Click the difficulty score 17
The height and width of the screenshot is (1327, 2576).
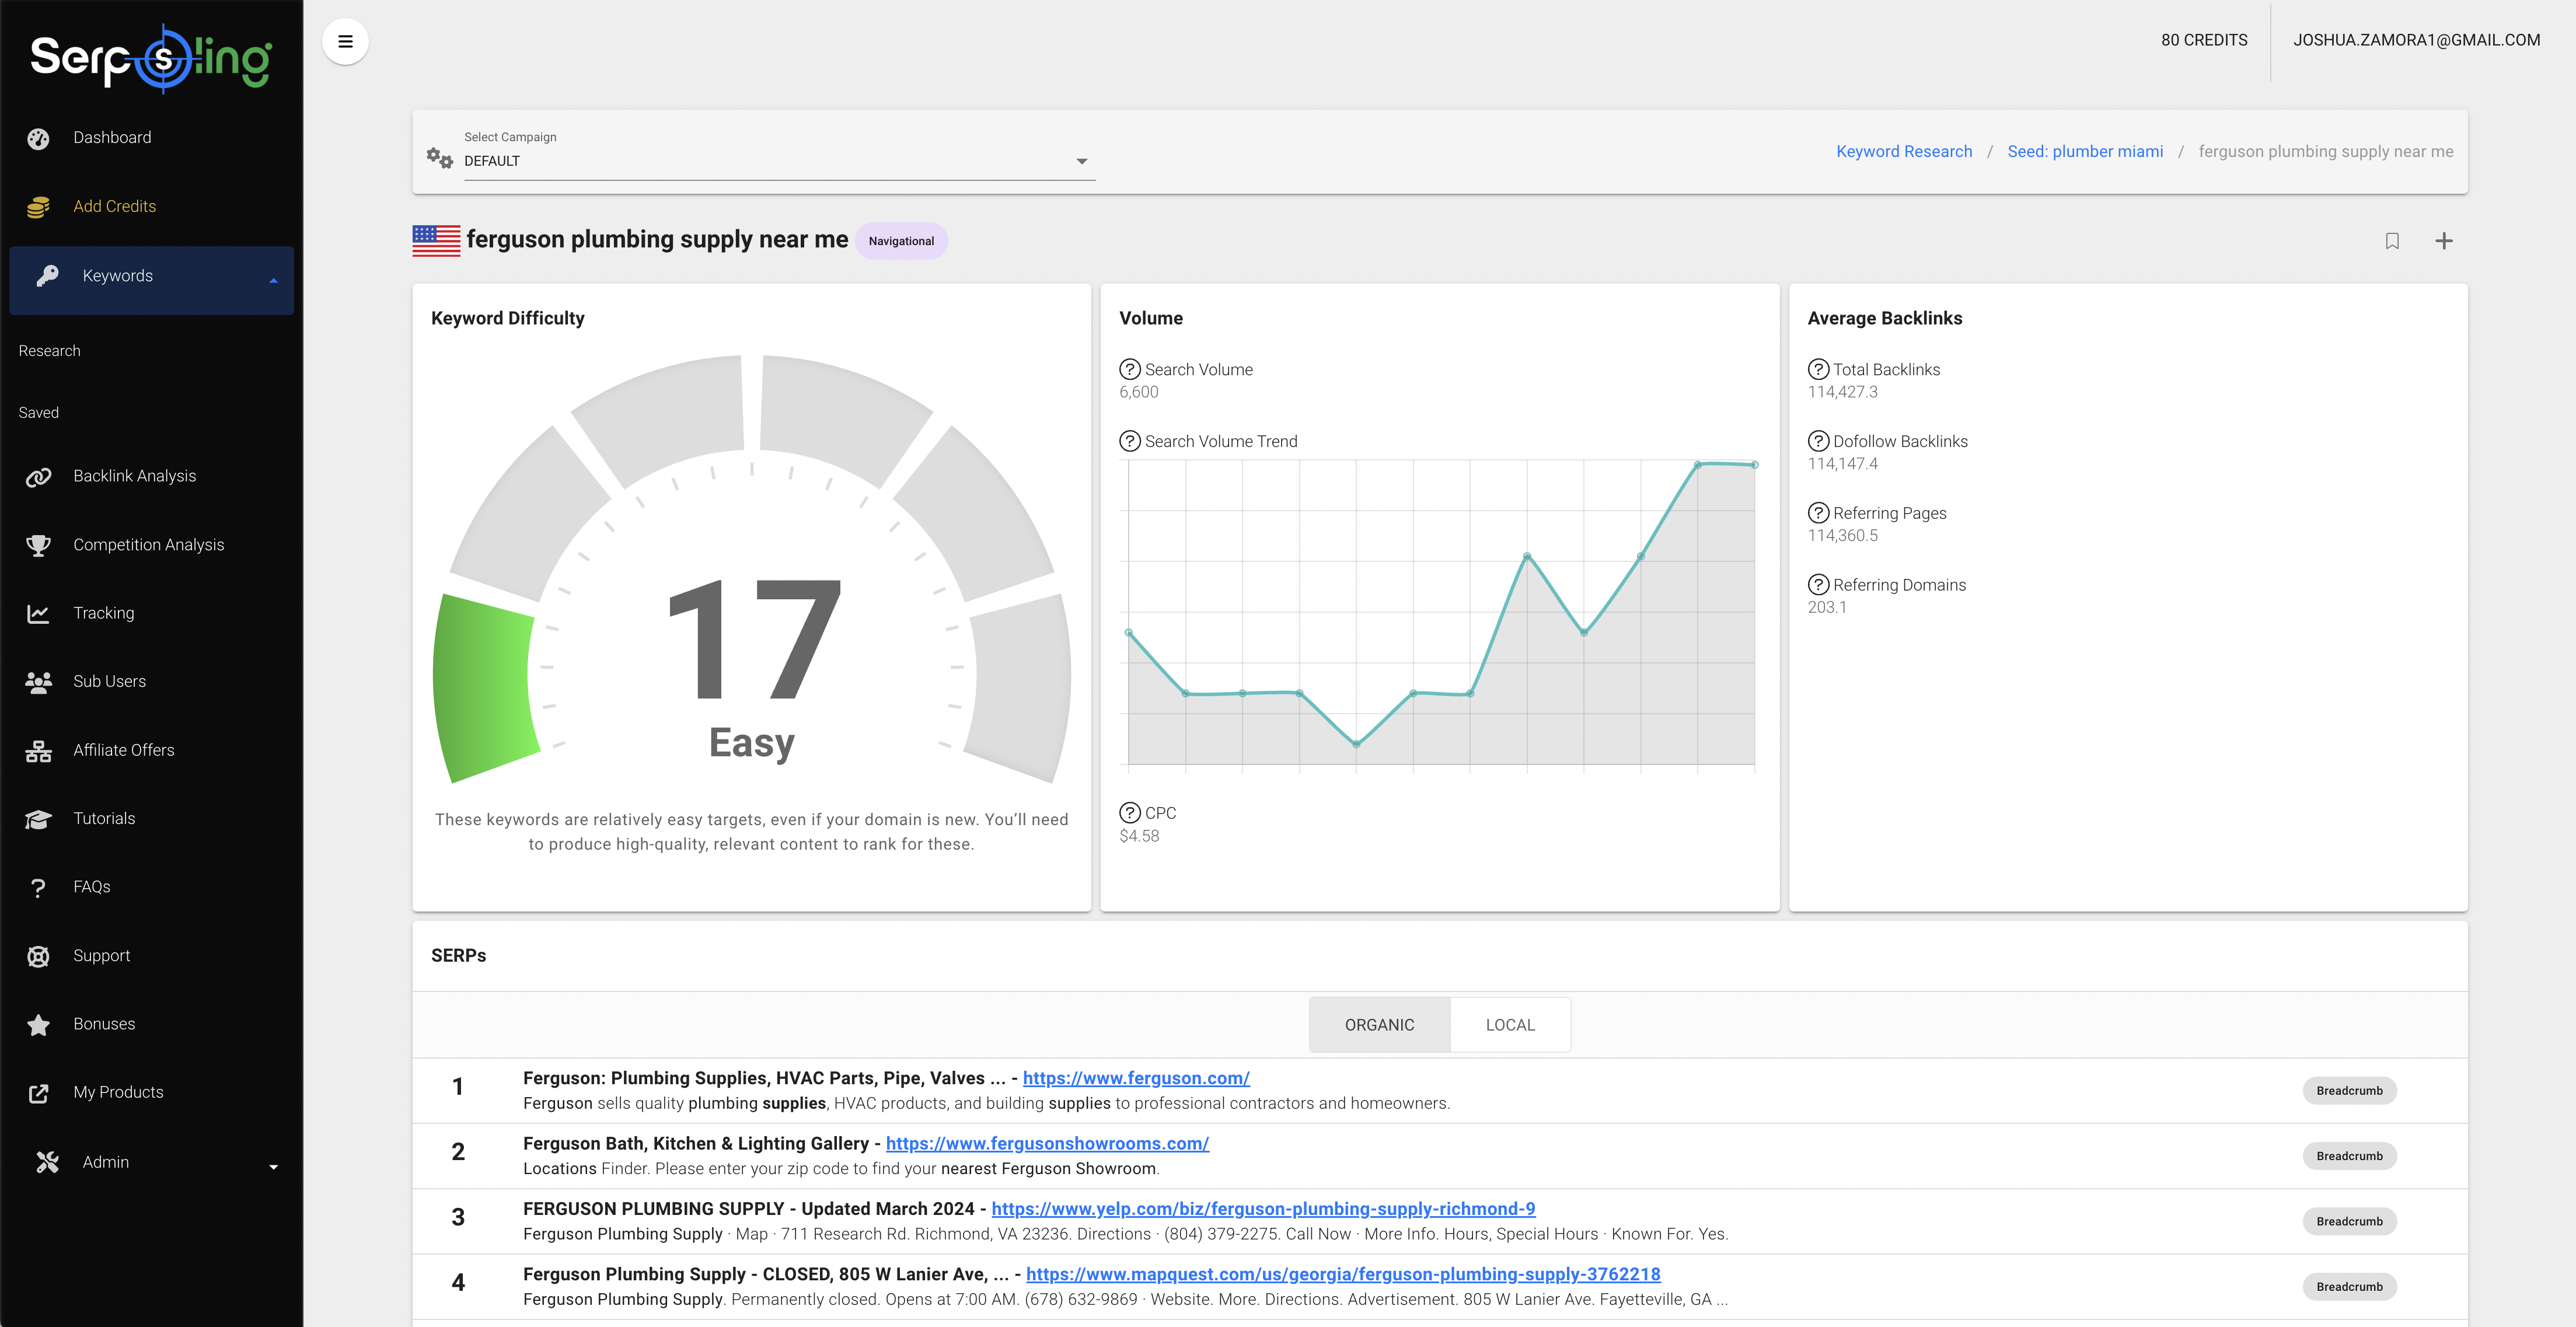tap(754, 640)
